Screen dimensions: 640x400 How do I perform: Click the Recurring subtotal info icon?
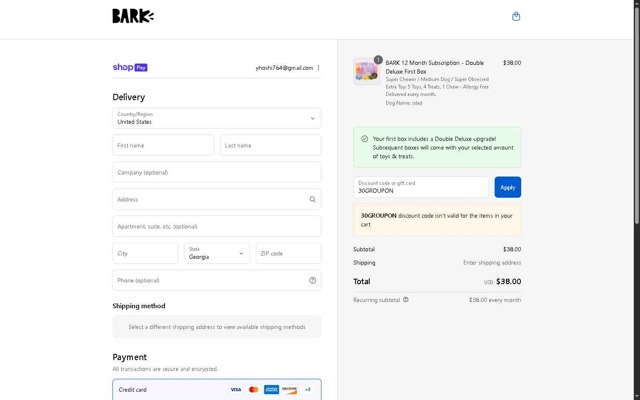406,300
